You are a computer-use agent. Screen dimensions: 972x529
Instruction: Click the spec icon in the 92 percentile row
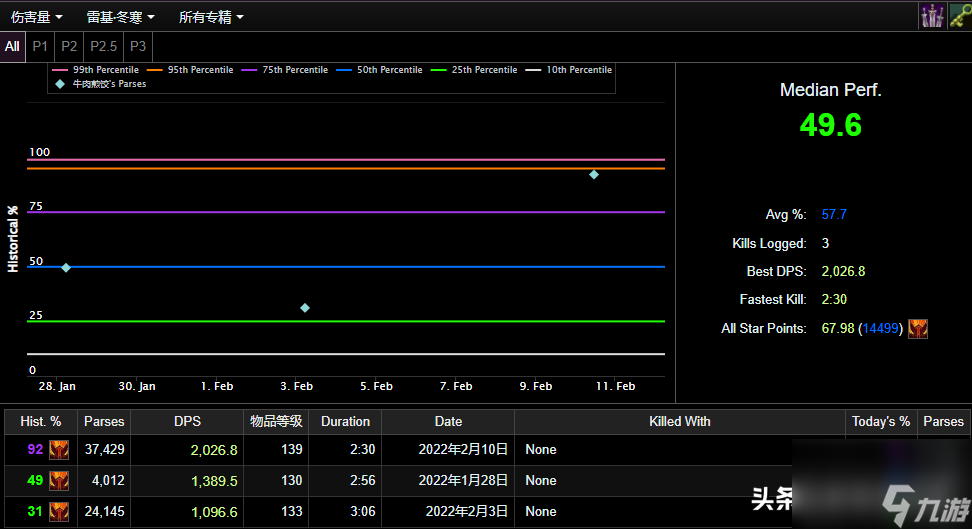[x=59, y=450]
